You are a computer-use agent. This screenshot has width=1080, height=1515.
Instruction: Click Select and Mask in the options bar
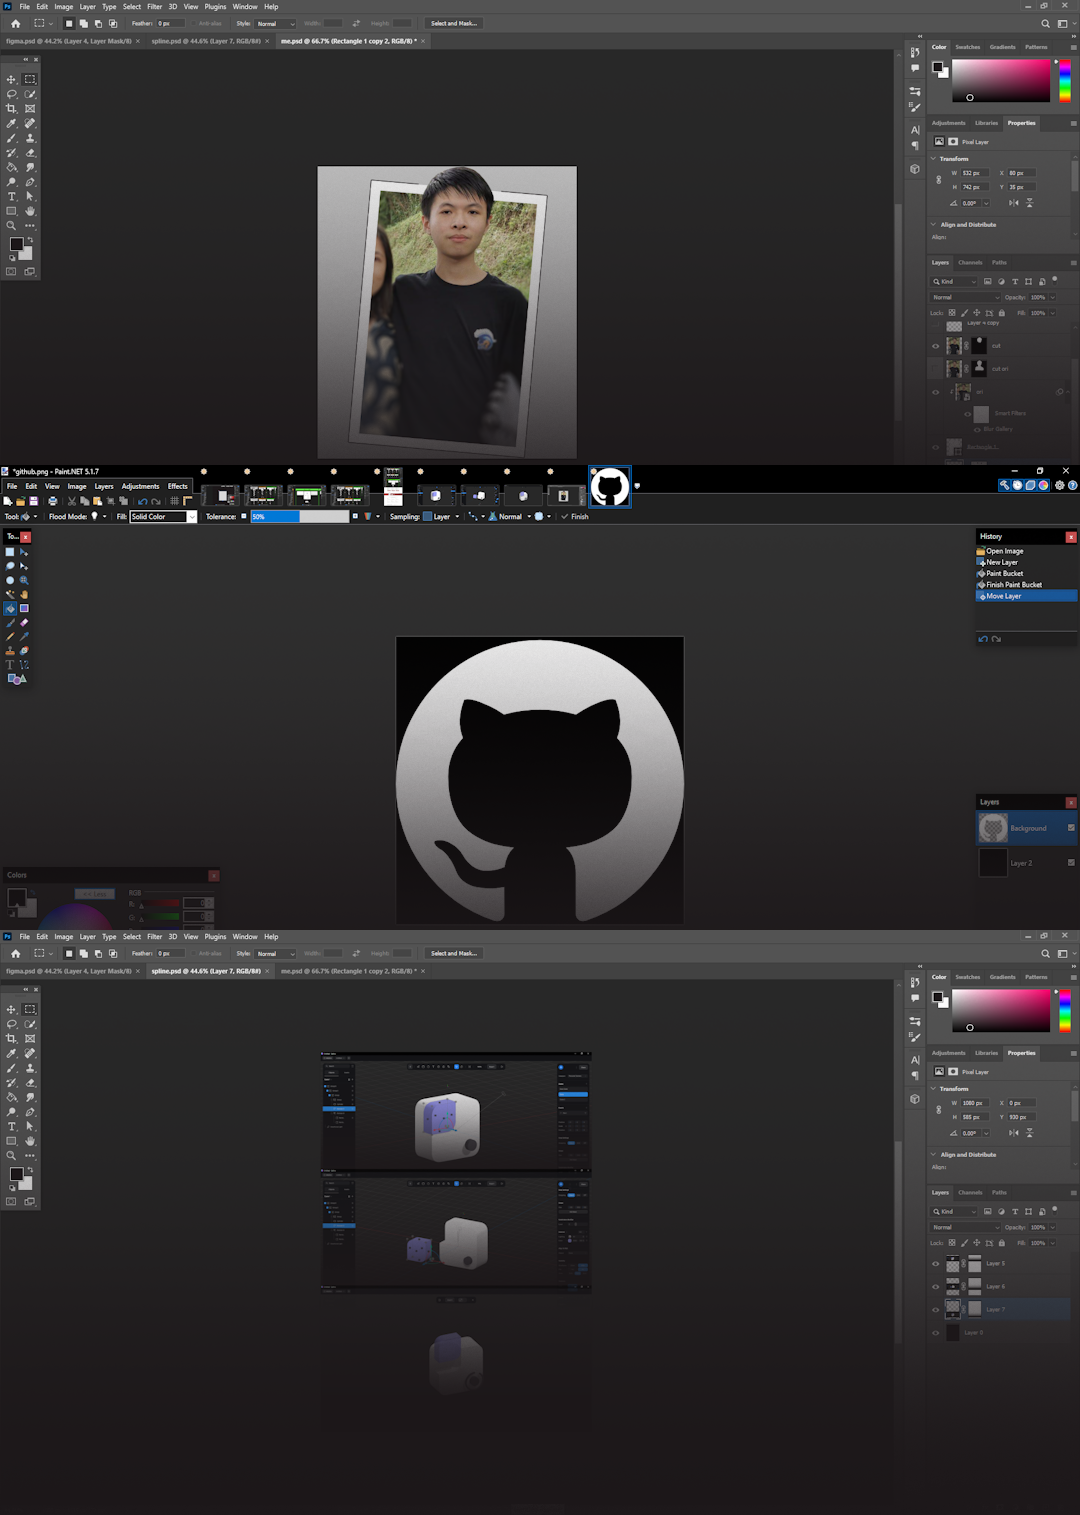(454, 23)
